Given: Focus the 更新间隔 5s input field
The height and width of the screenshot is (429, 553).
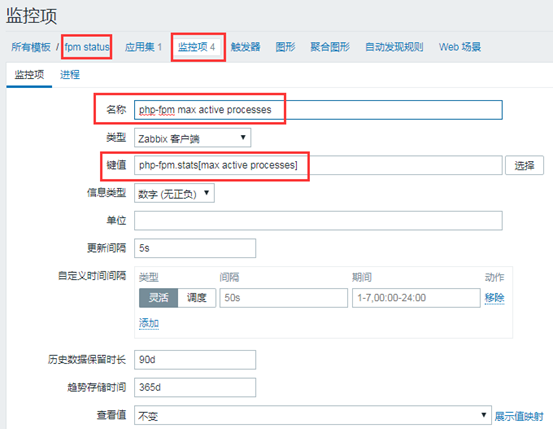Looking at the screenshot, I should tap(195, 248).
